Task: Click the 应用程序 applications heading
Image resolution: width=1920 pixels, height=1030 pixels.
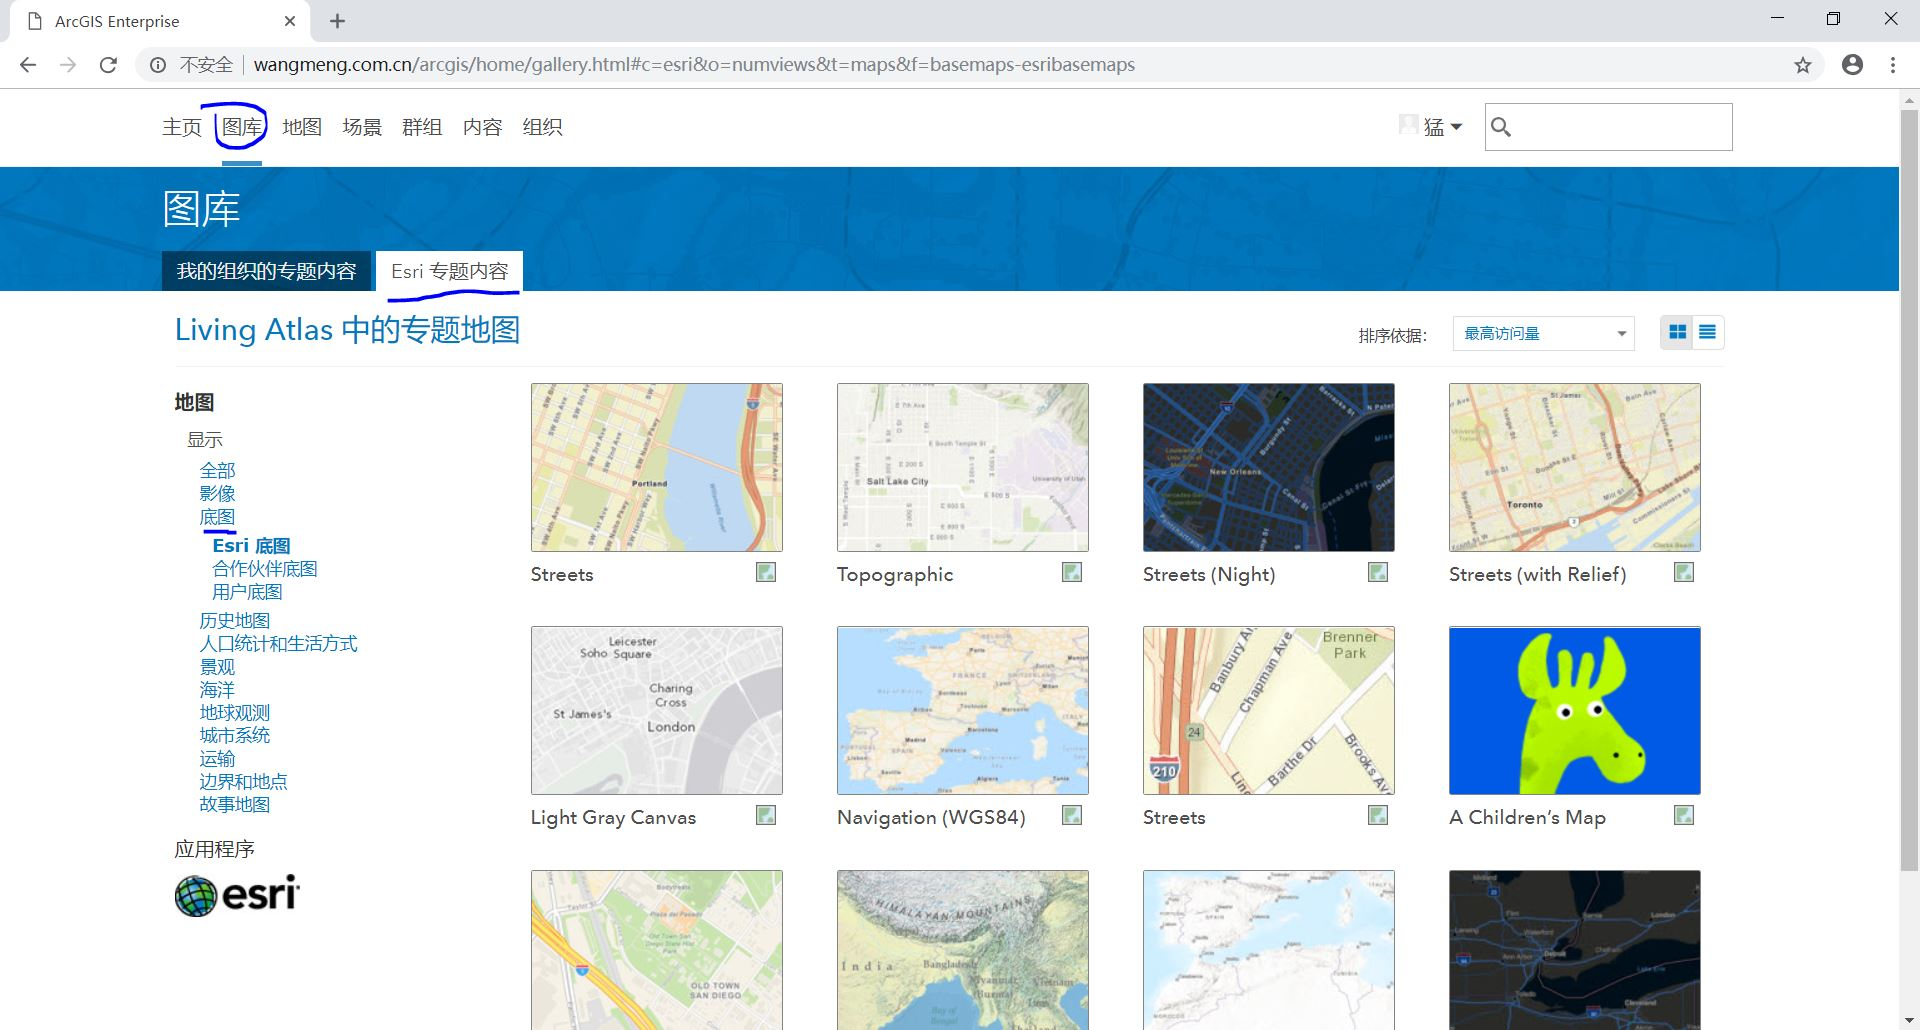Action: (x=214, y=849)
